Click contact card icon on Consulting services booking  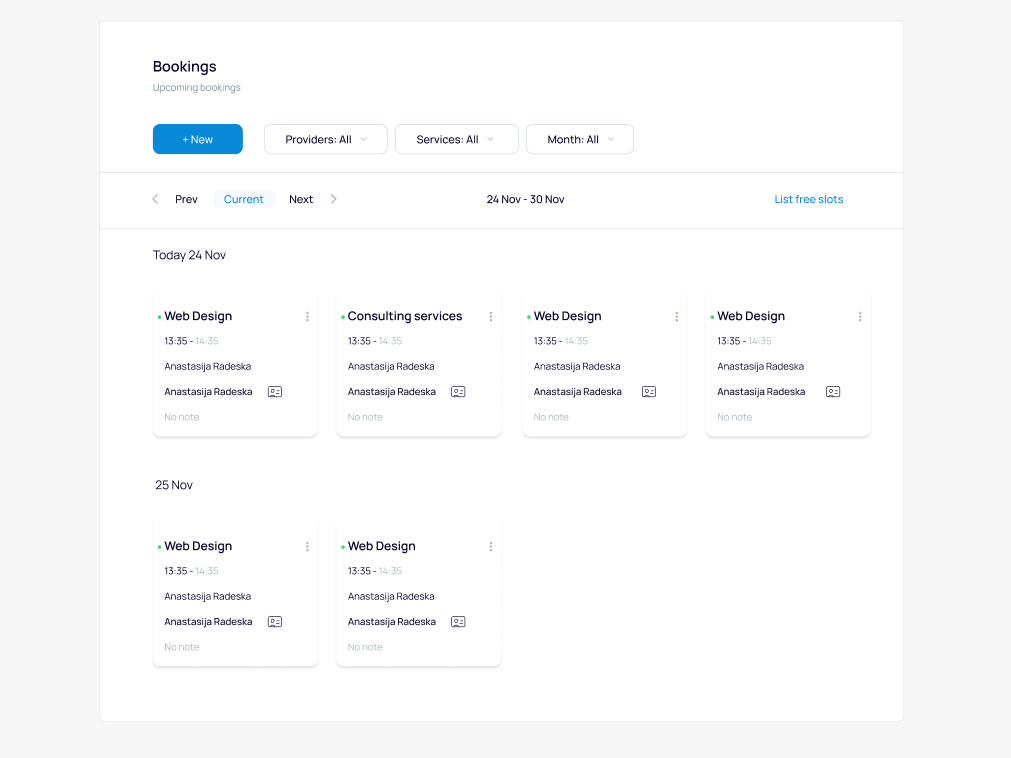coord(458,392)
